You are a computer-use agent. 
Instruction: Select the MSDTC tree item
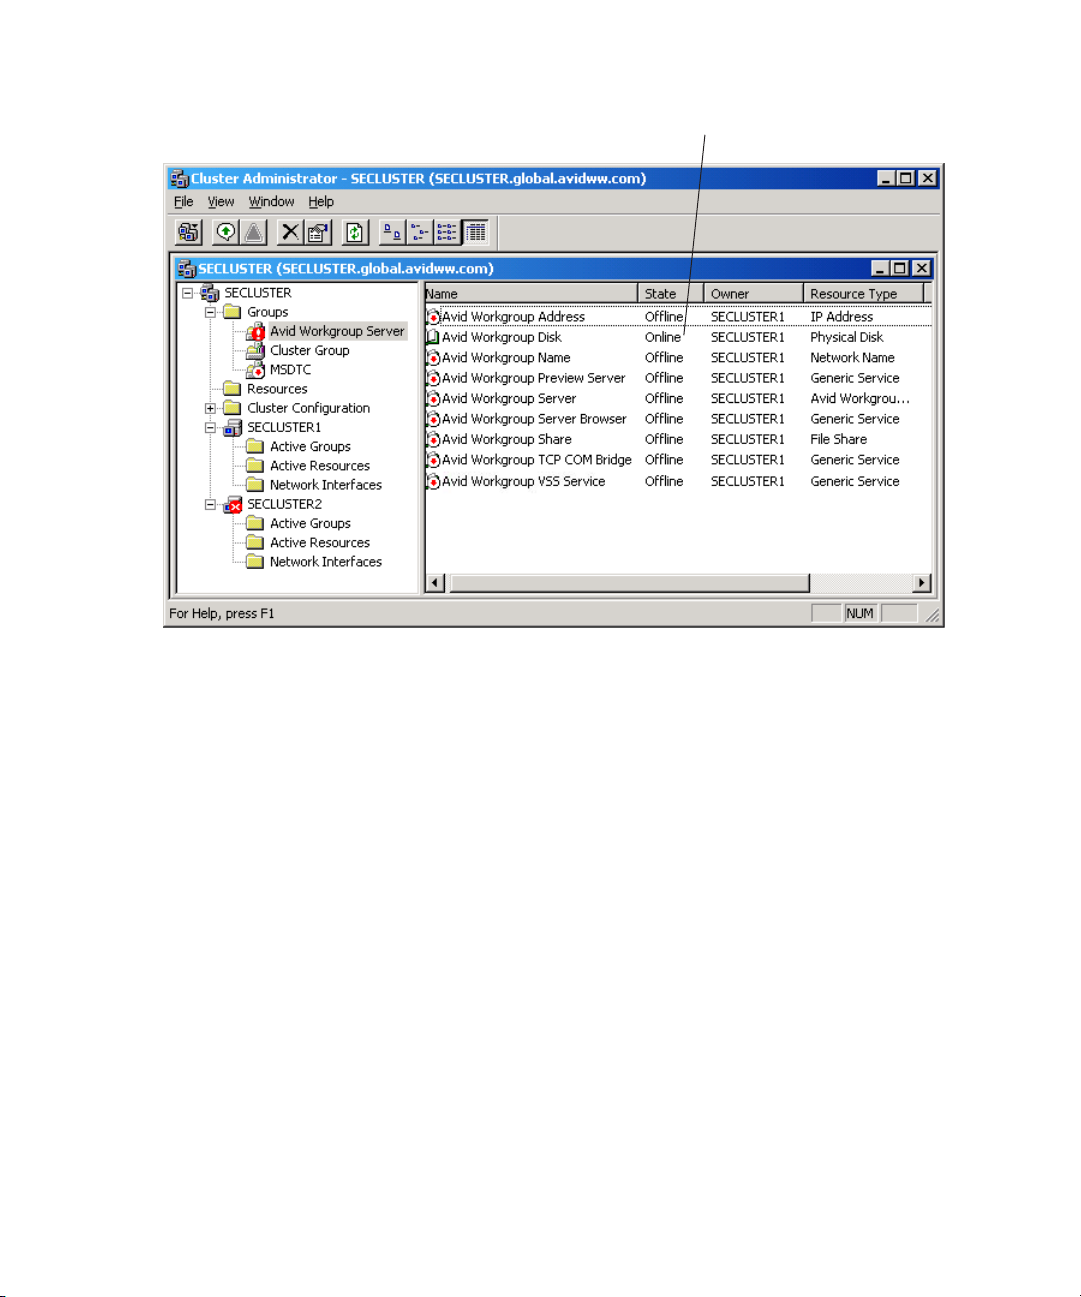(291, 369)
